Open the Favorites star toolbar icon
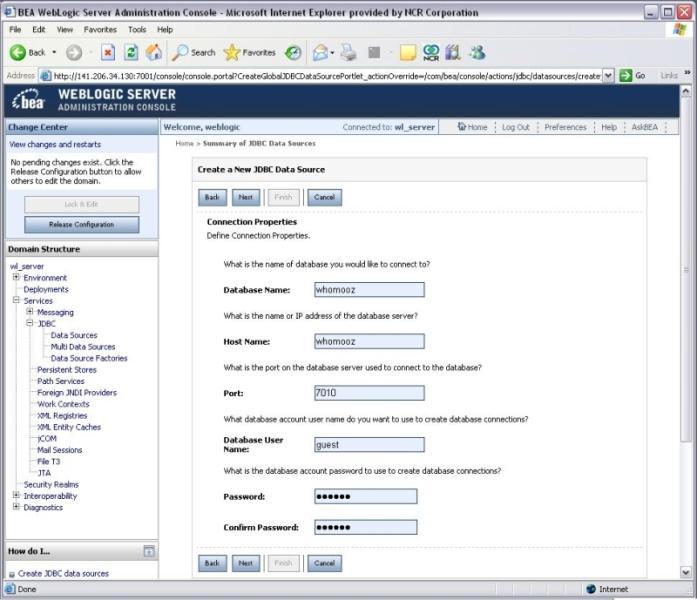This screenshot has width=697, height=600. tap(231, 52)
